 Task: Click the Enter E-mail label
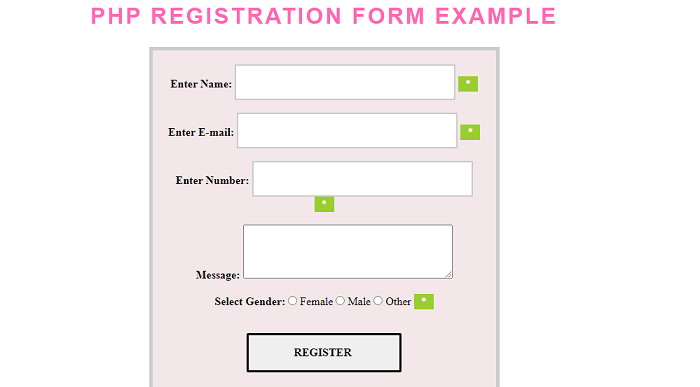[x=201, y=132]
